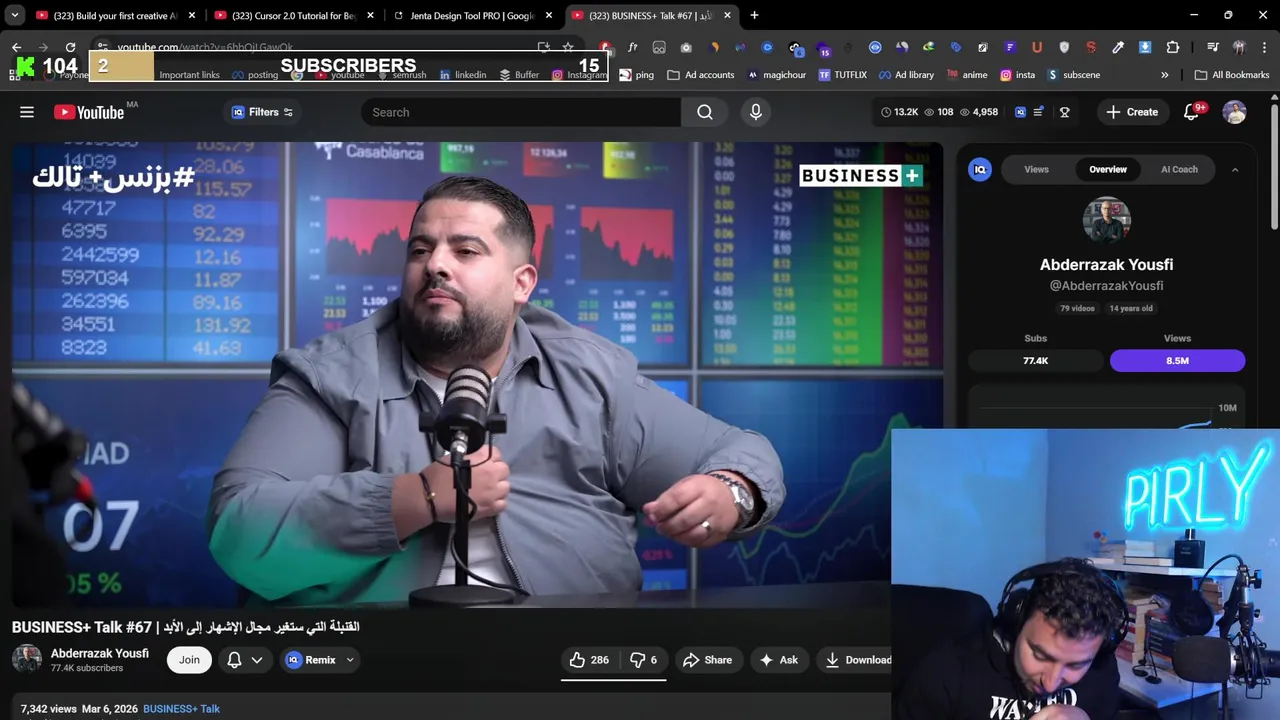Screen dimensions: 1280x720
Task: Switch to the Overview tab
Action: (x=1108, y=169)
